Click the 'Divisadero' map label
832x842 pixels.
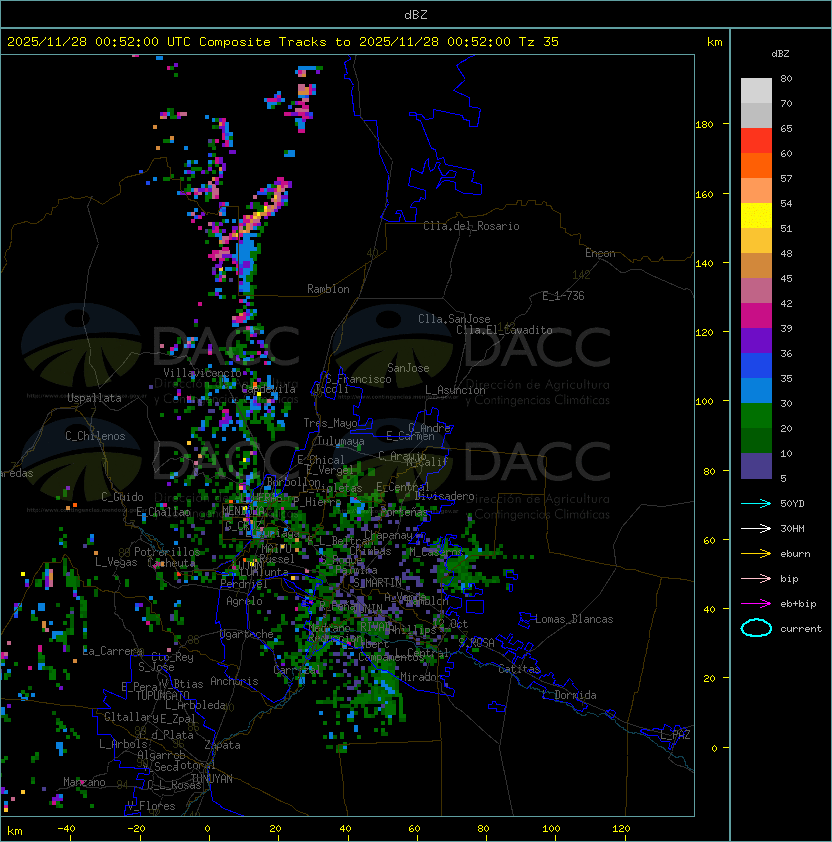[x=444, y=496]
